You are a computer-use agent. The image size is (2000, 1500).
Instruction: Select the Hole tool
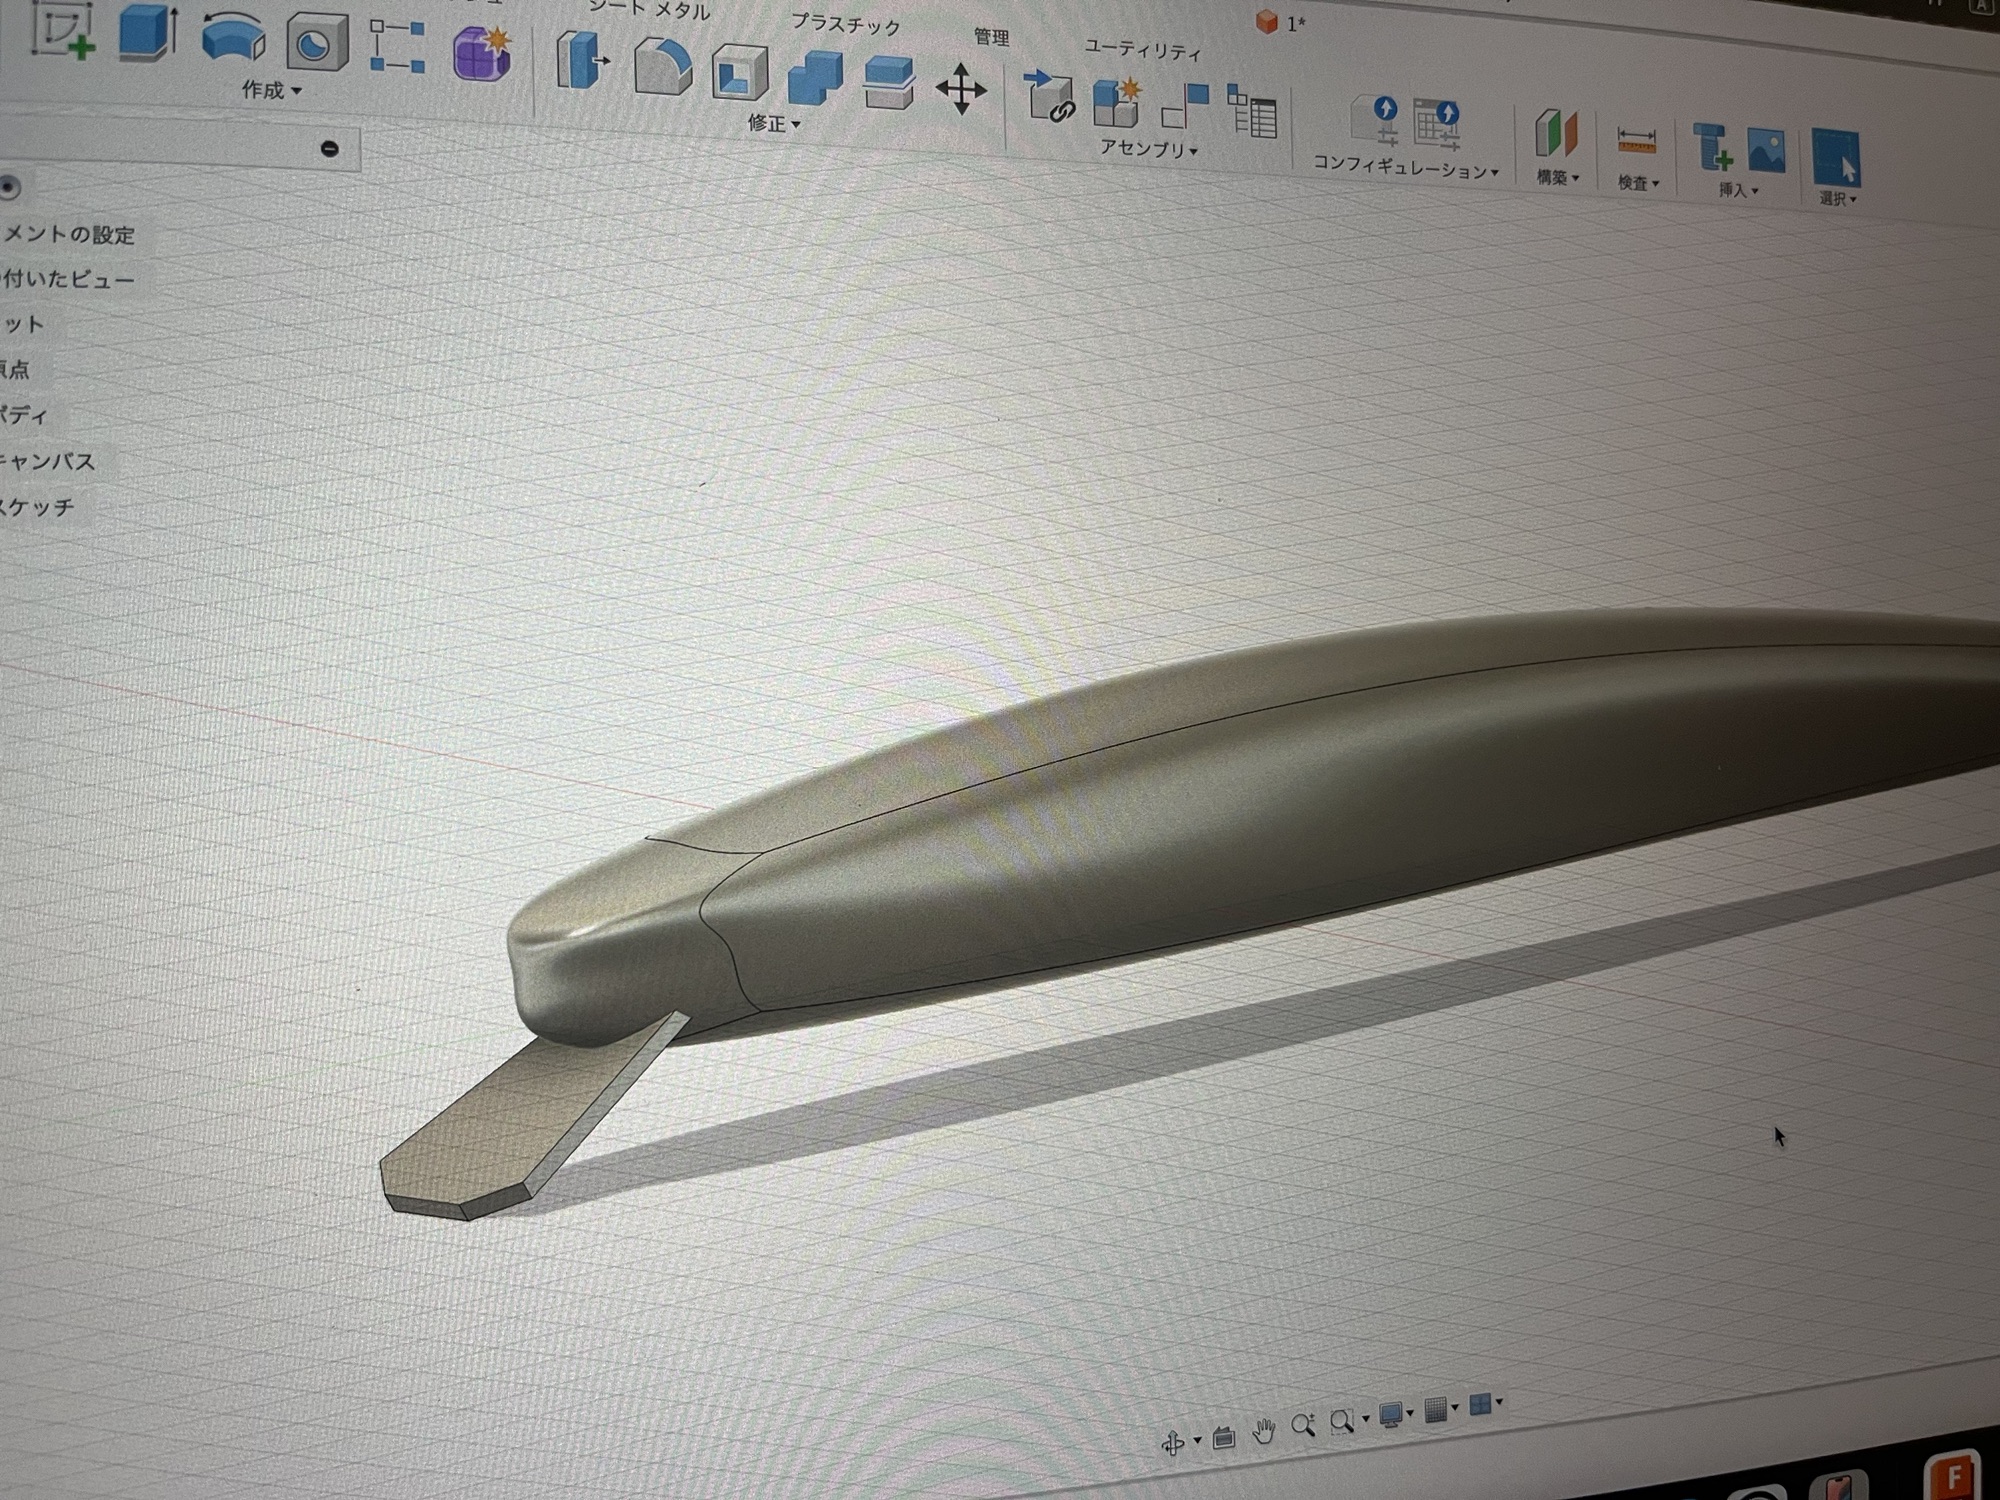pyautogui.click(x=317, y=43)
